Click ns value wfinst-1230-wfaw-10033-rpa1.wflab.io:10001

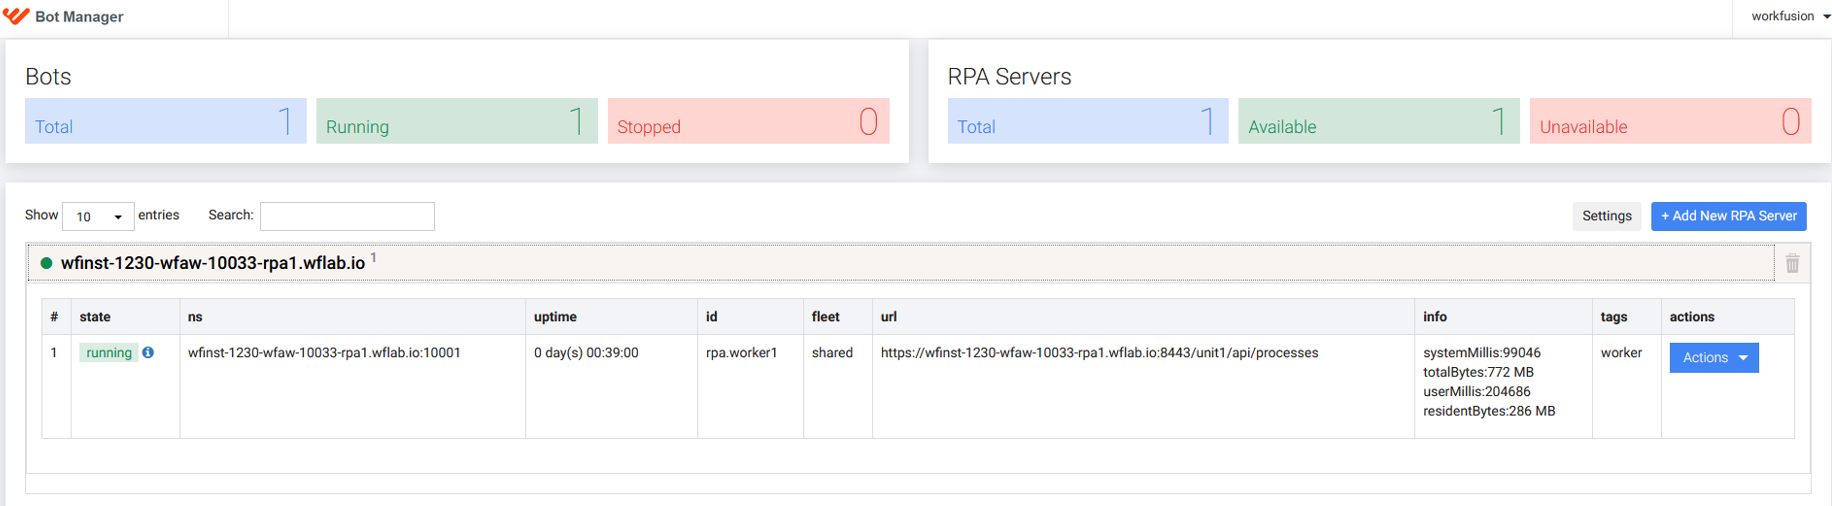click(324, 353)
